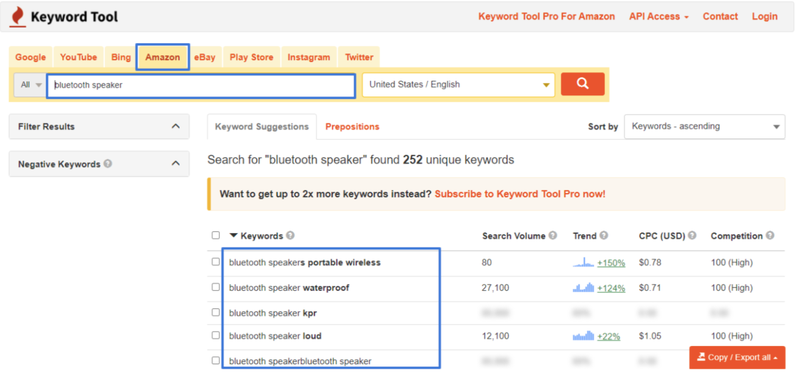Switch to the Bing tab
800x372 pixels.
click(x=121, y=57)
